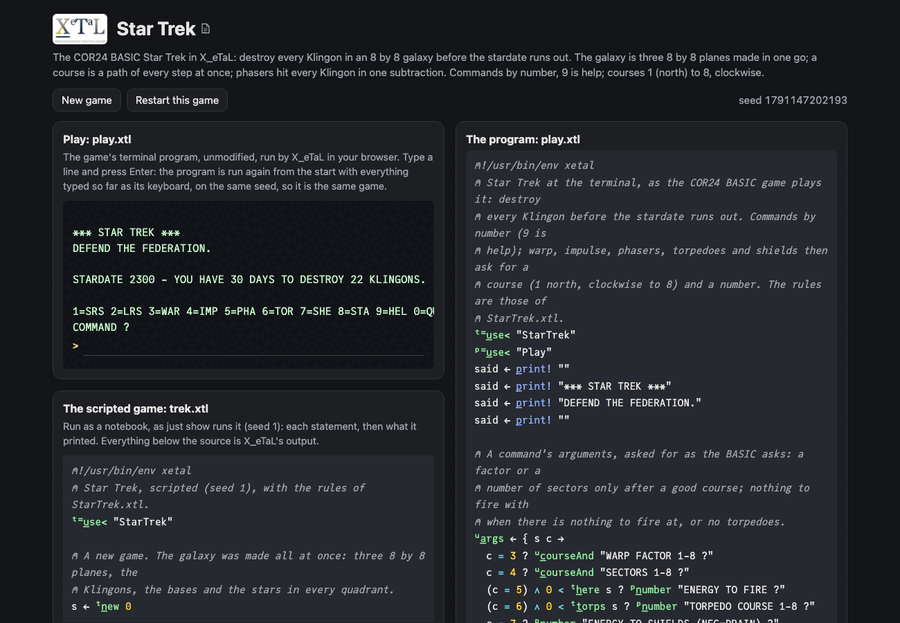Viewport: 900px width, 623px height.
Task: Select the seed 1791147202193 text
Action: 793,100
